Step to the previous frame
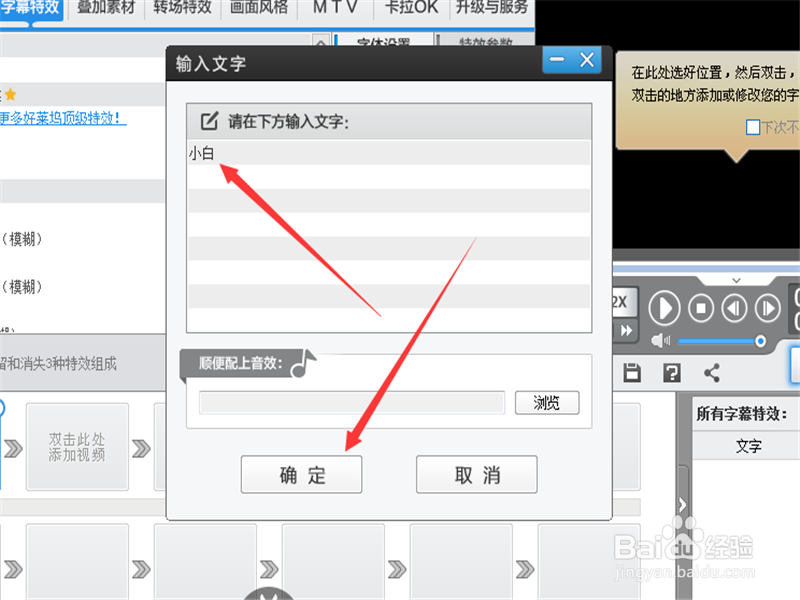Screen dimensions: 800x600 coord(734,308)
